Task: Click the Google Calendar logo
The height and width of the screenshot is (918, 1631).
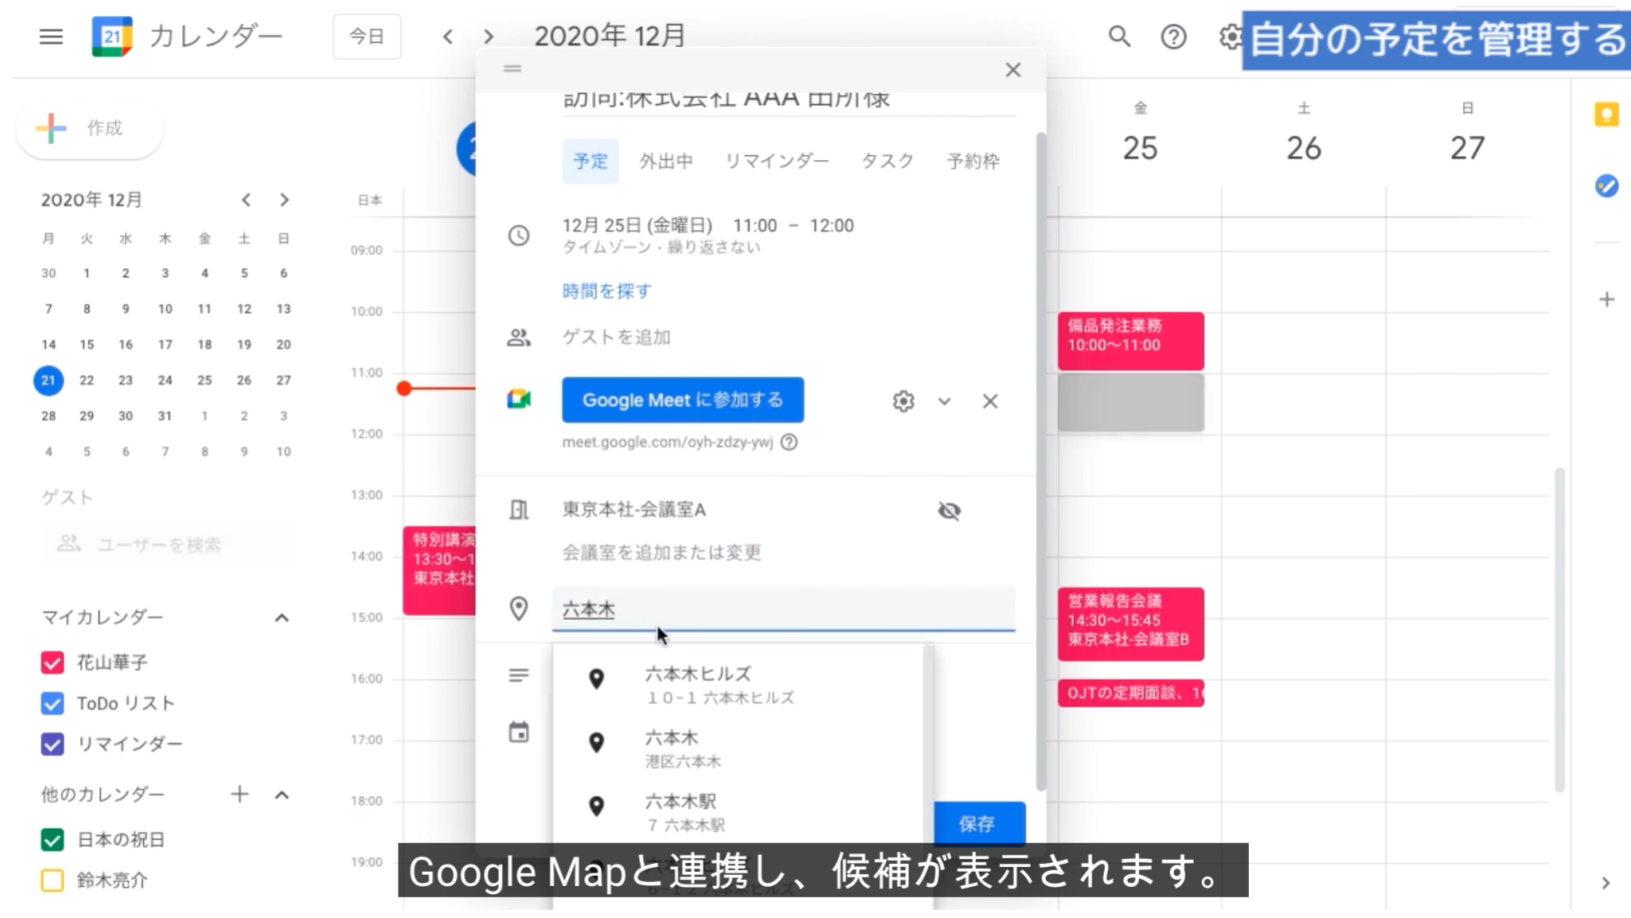Action: (x=112, y=37)
